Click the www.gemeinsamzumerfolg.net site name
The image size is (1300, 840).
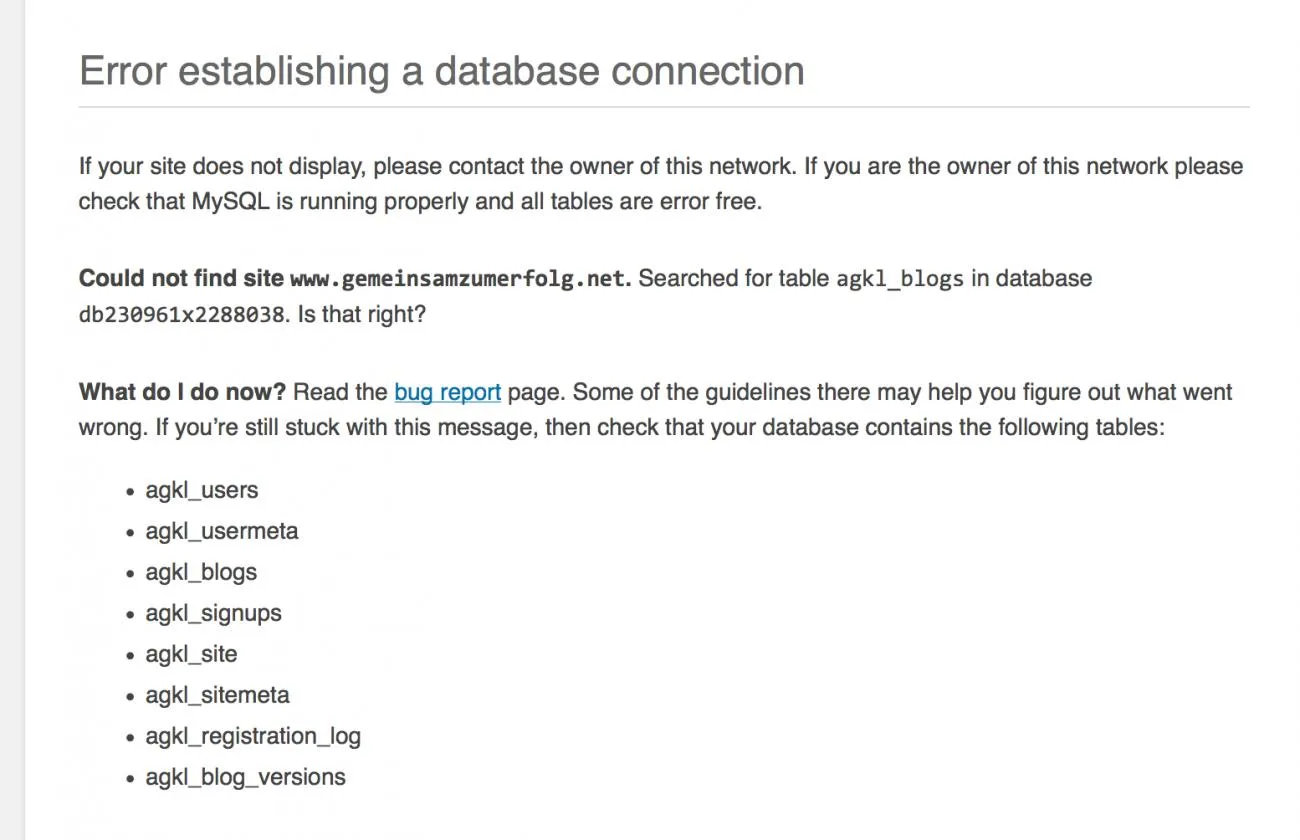(460, 279)
